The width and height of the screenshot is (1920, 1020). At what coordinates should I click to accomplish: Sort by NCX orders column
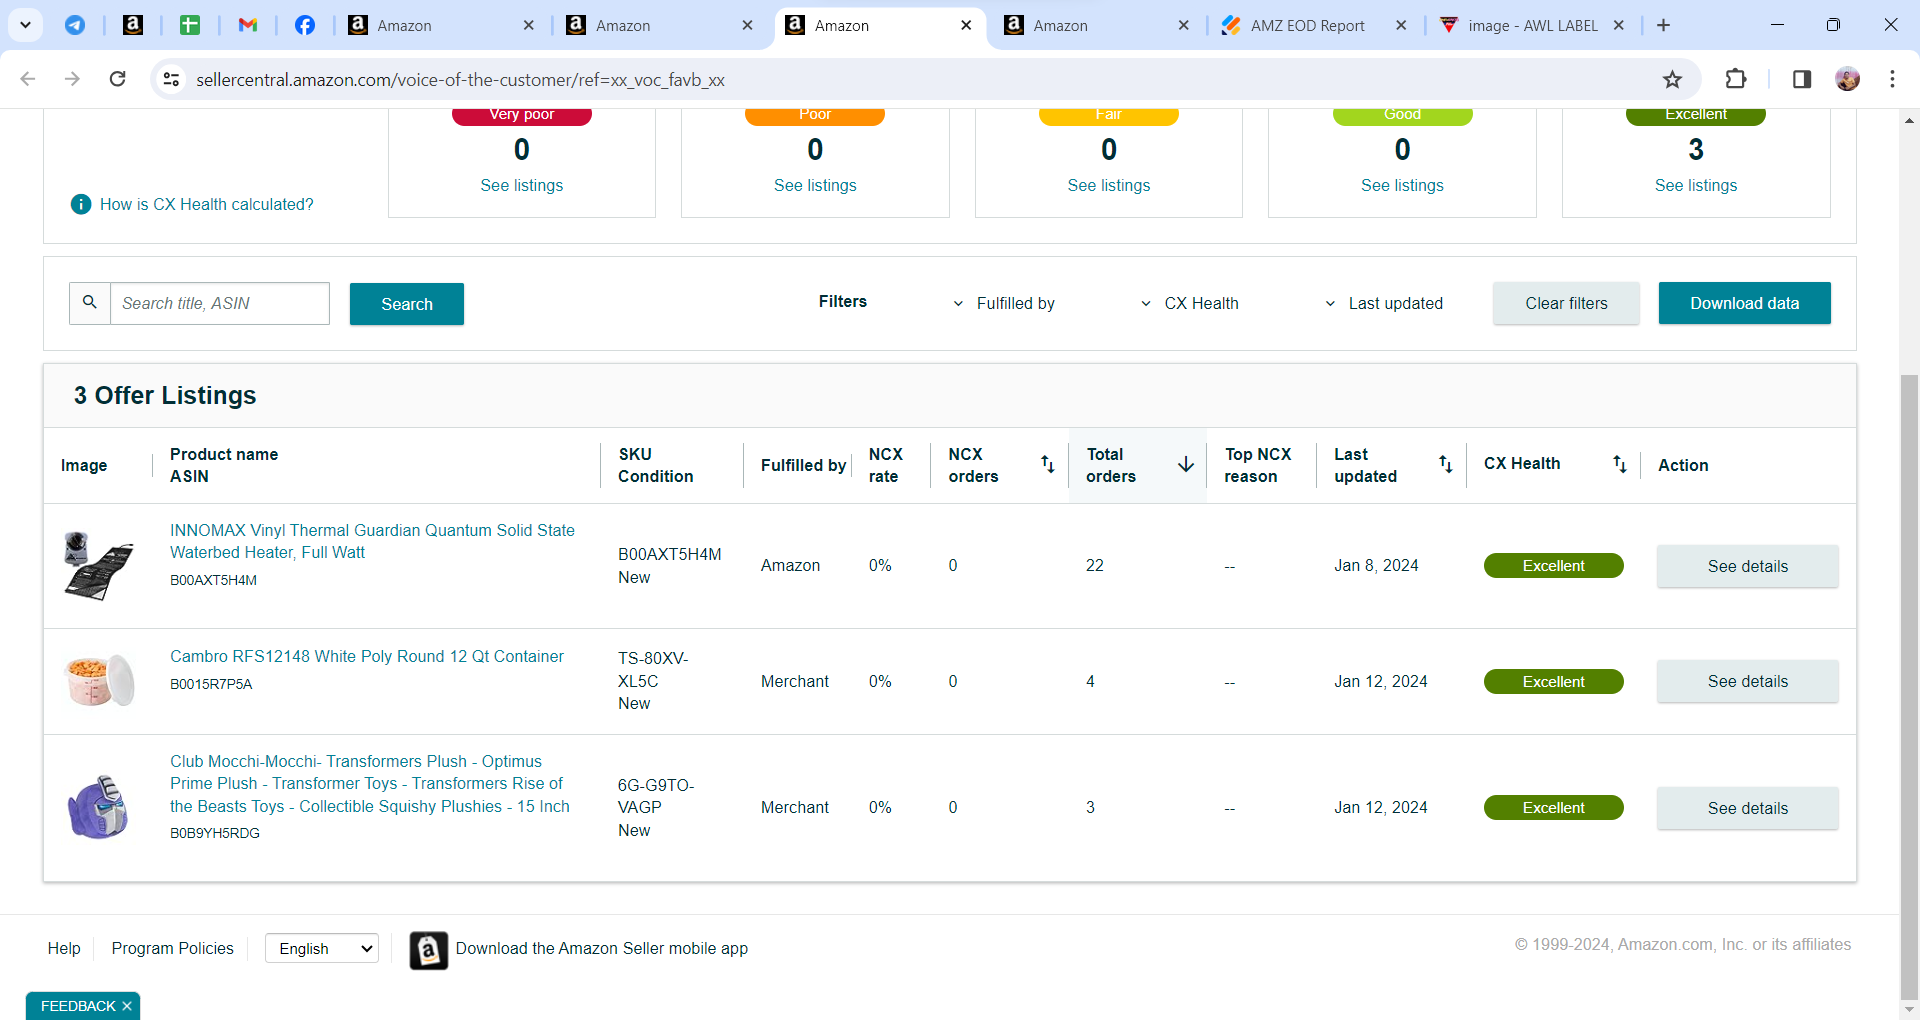(1047, 464)
